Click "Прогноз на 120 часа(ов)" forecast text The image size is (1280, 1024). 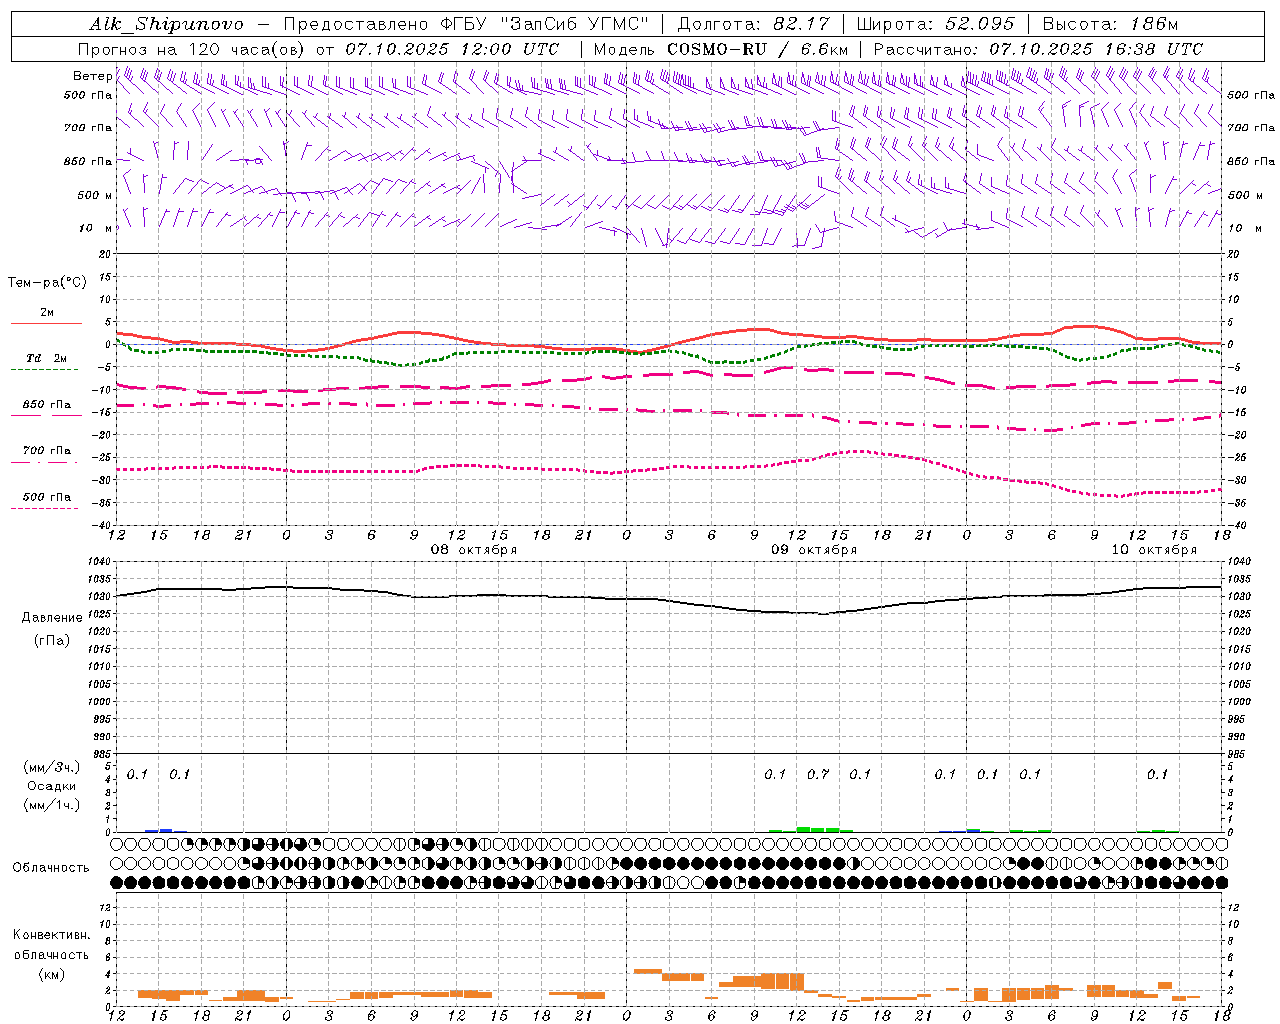pyautogui.click(x=193, y=49)
